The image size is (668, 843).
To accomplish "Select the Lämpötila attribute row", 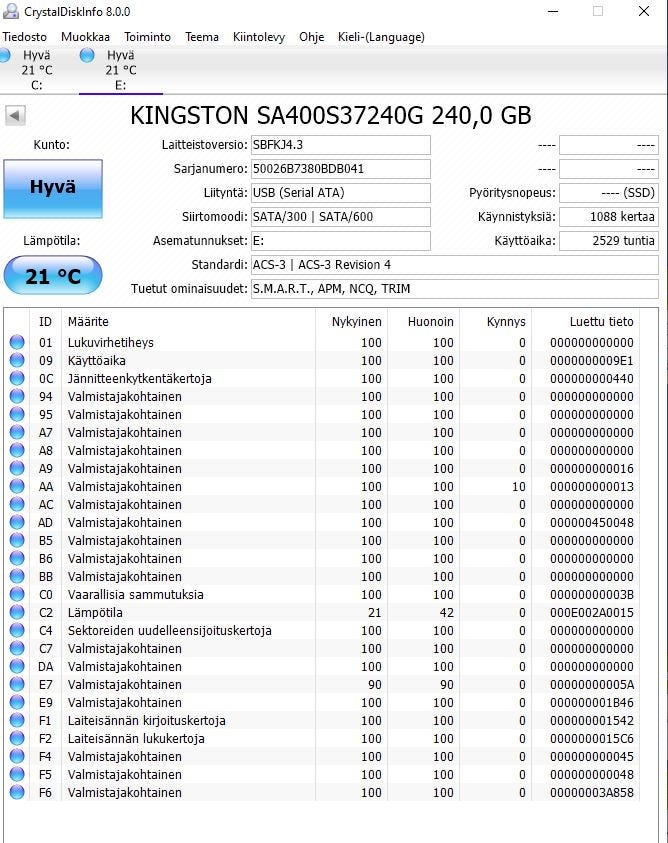I will click(323, 612).
